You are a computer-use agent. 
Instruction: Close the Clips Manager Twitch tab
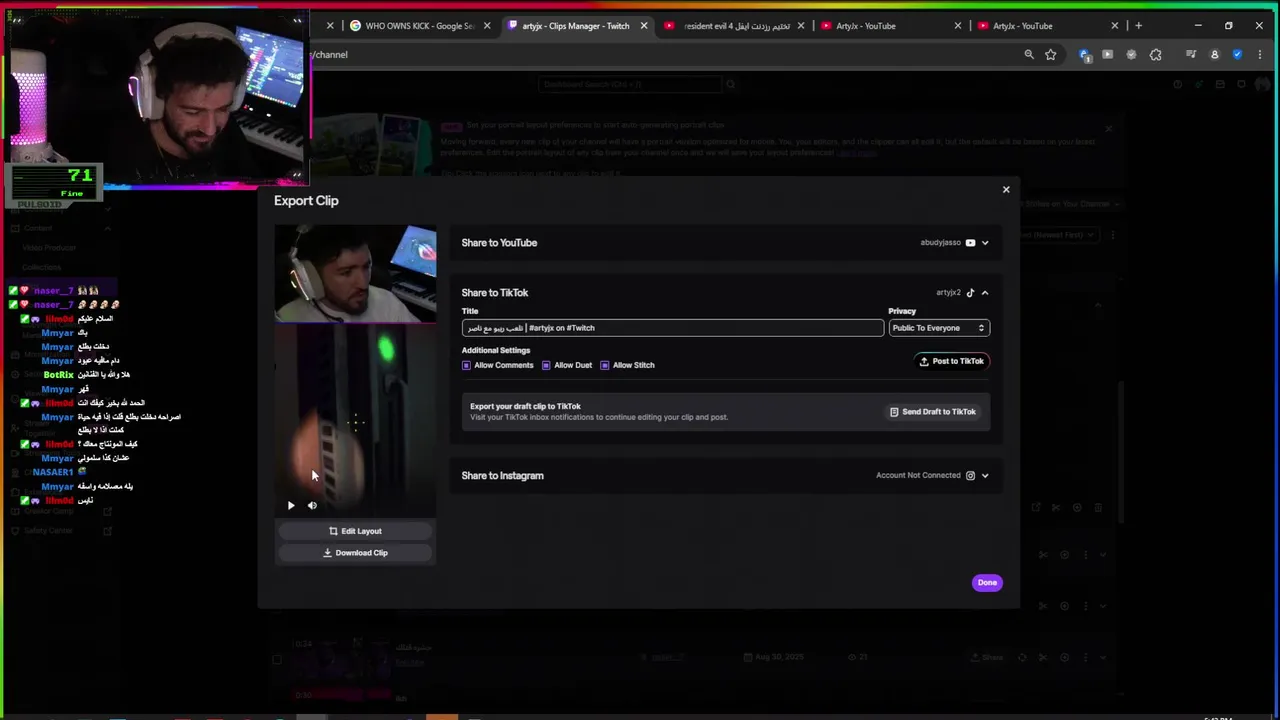point(644,26)
